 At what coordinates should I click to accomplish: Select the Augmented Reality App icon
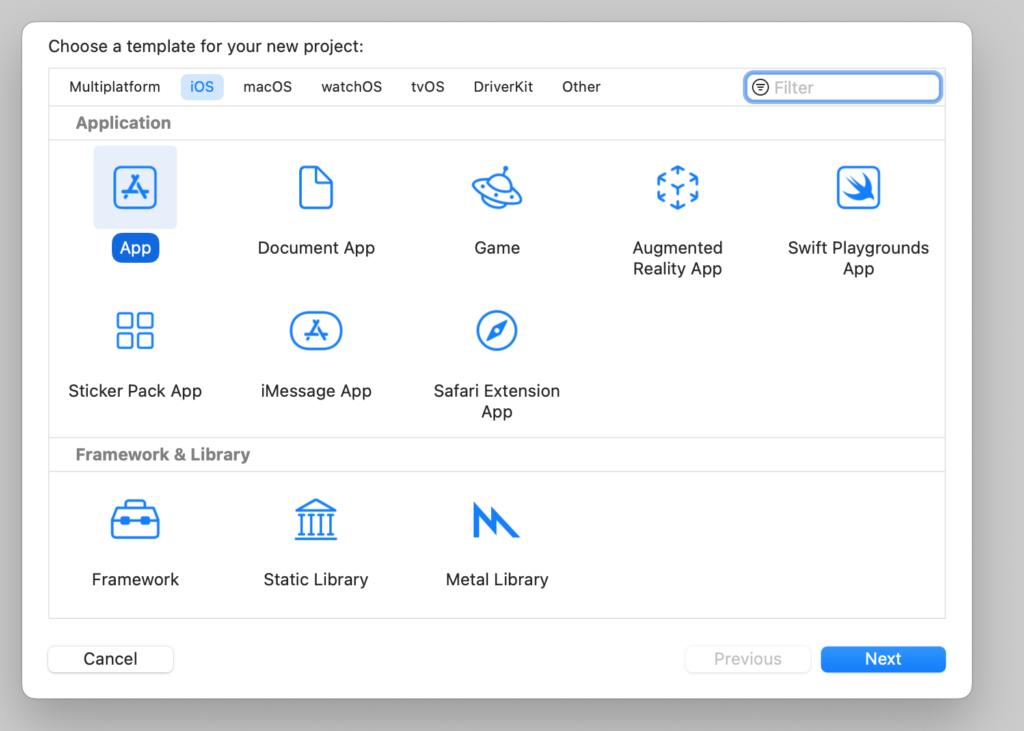(x=677, y=187)
